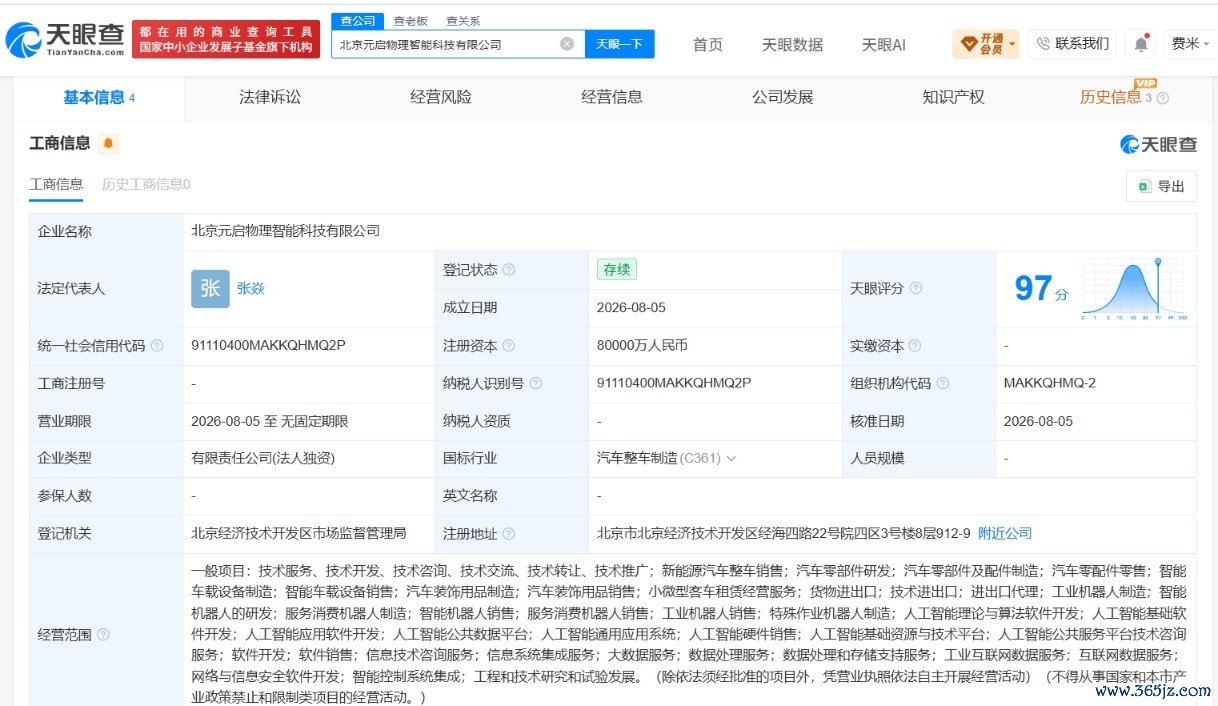Click the 80000万人民币 registered capital value
This screenshot has height=706, width=1218.
(x=642, y=346)
